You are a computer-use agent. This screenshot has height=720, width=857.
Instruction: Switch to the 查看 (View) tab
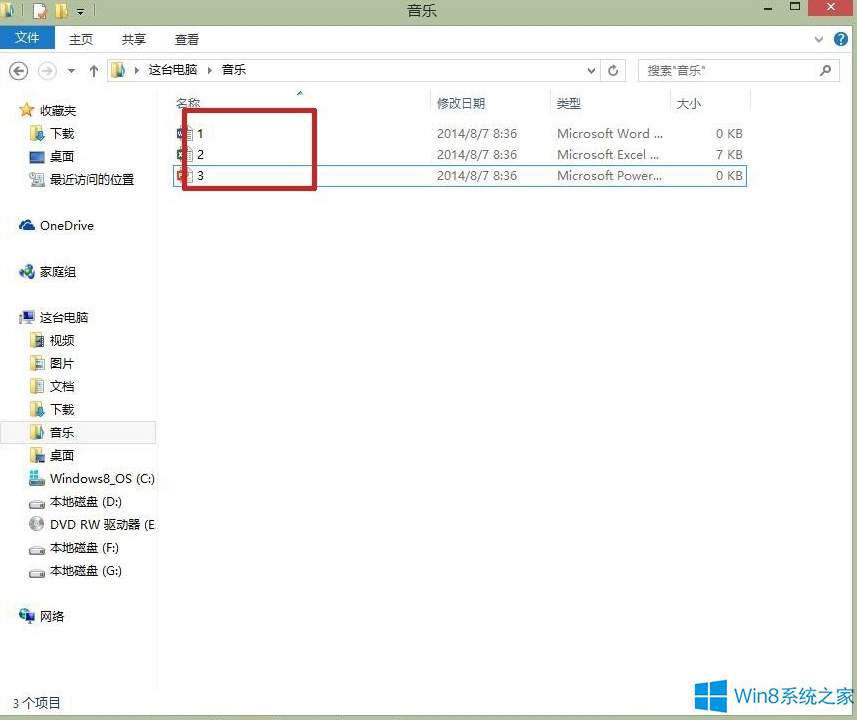(x=186, y=39)
